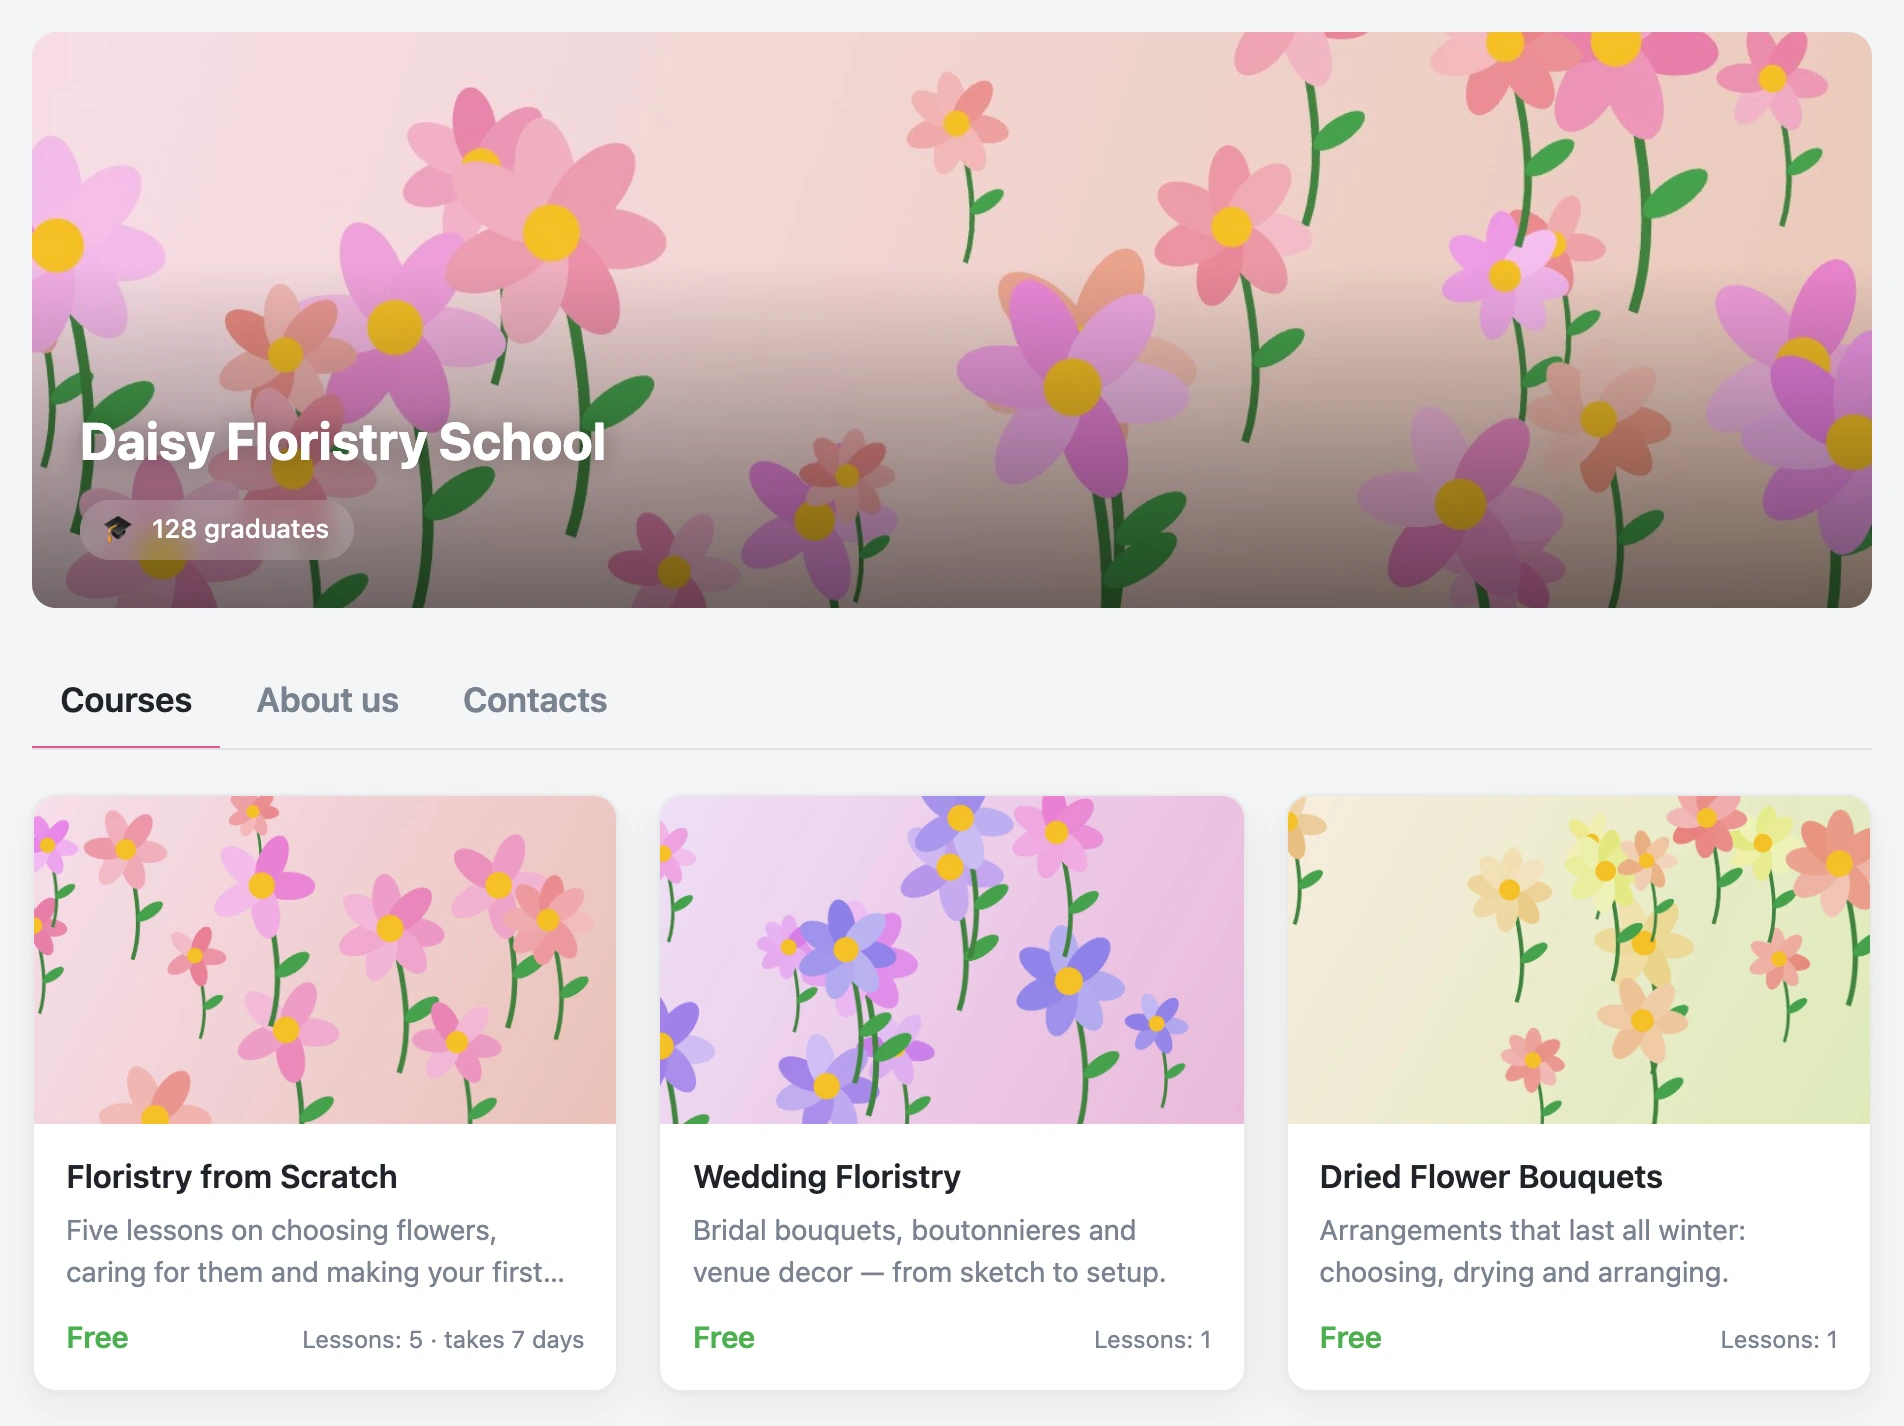Click the 128 graduates badge
Screen dimensions: 1904x1426
217,529
